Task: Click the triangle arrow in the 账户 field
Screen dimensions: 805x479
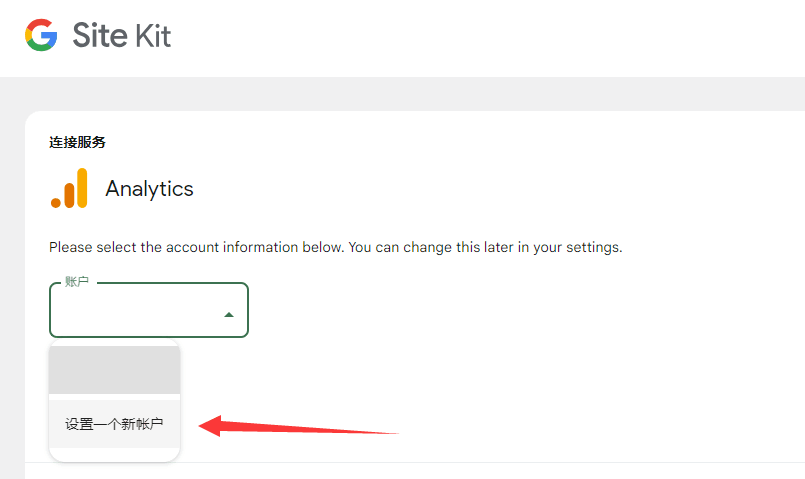Action: tap(229, 314)
